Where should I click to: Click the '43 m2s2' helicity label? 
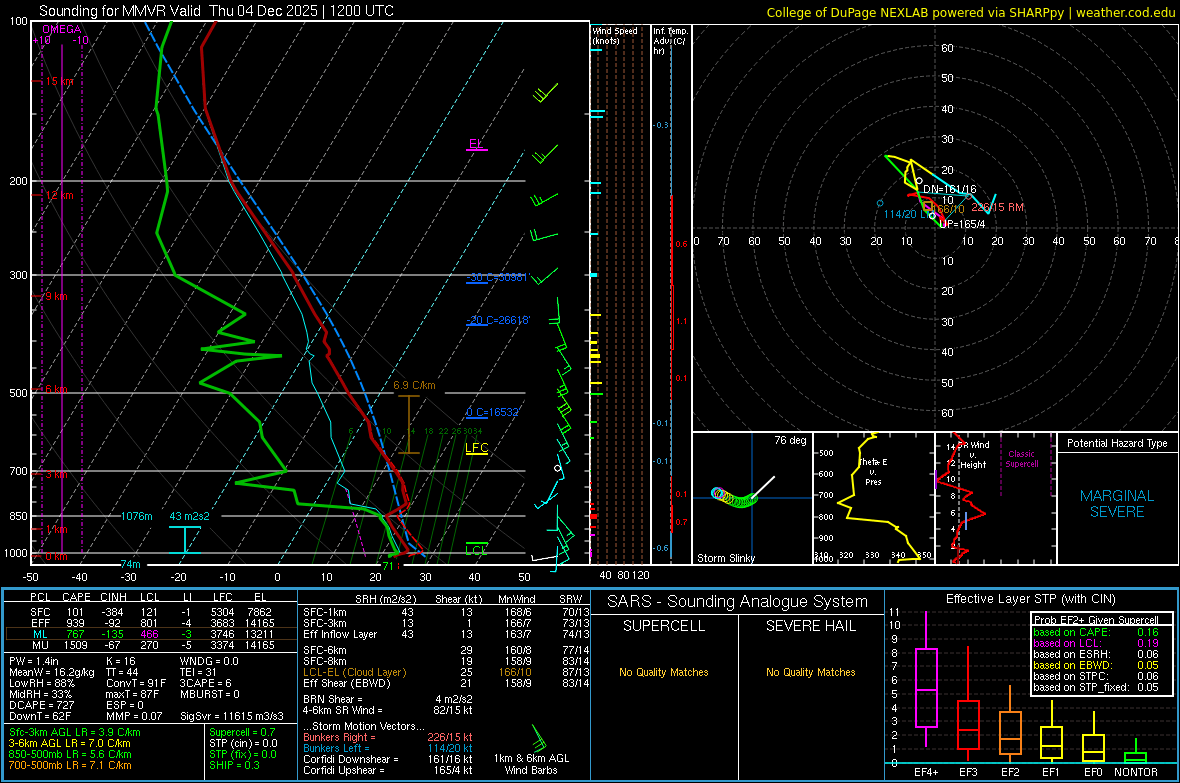click(190, 516)
